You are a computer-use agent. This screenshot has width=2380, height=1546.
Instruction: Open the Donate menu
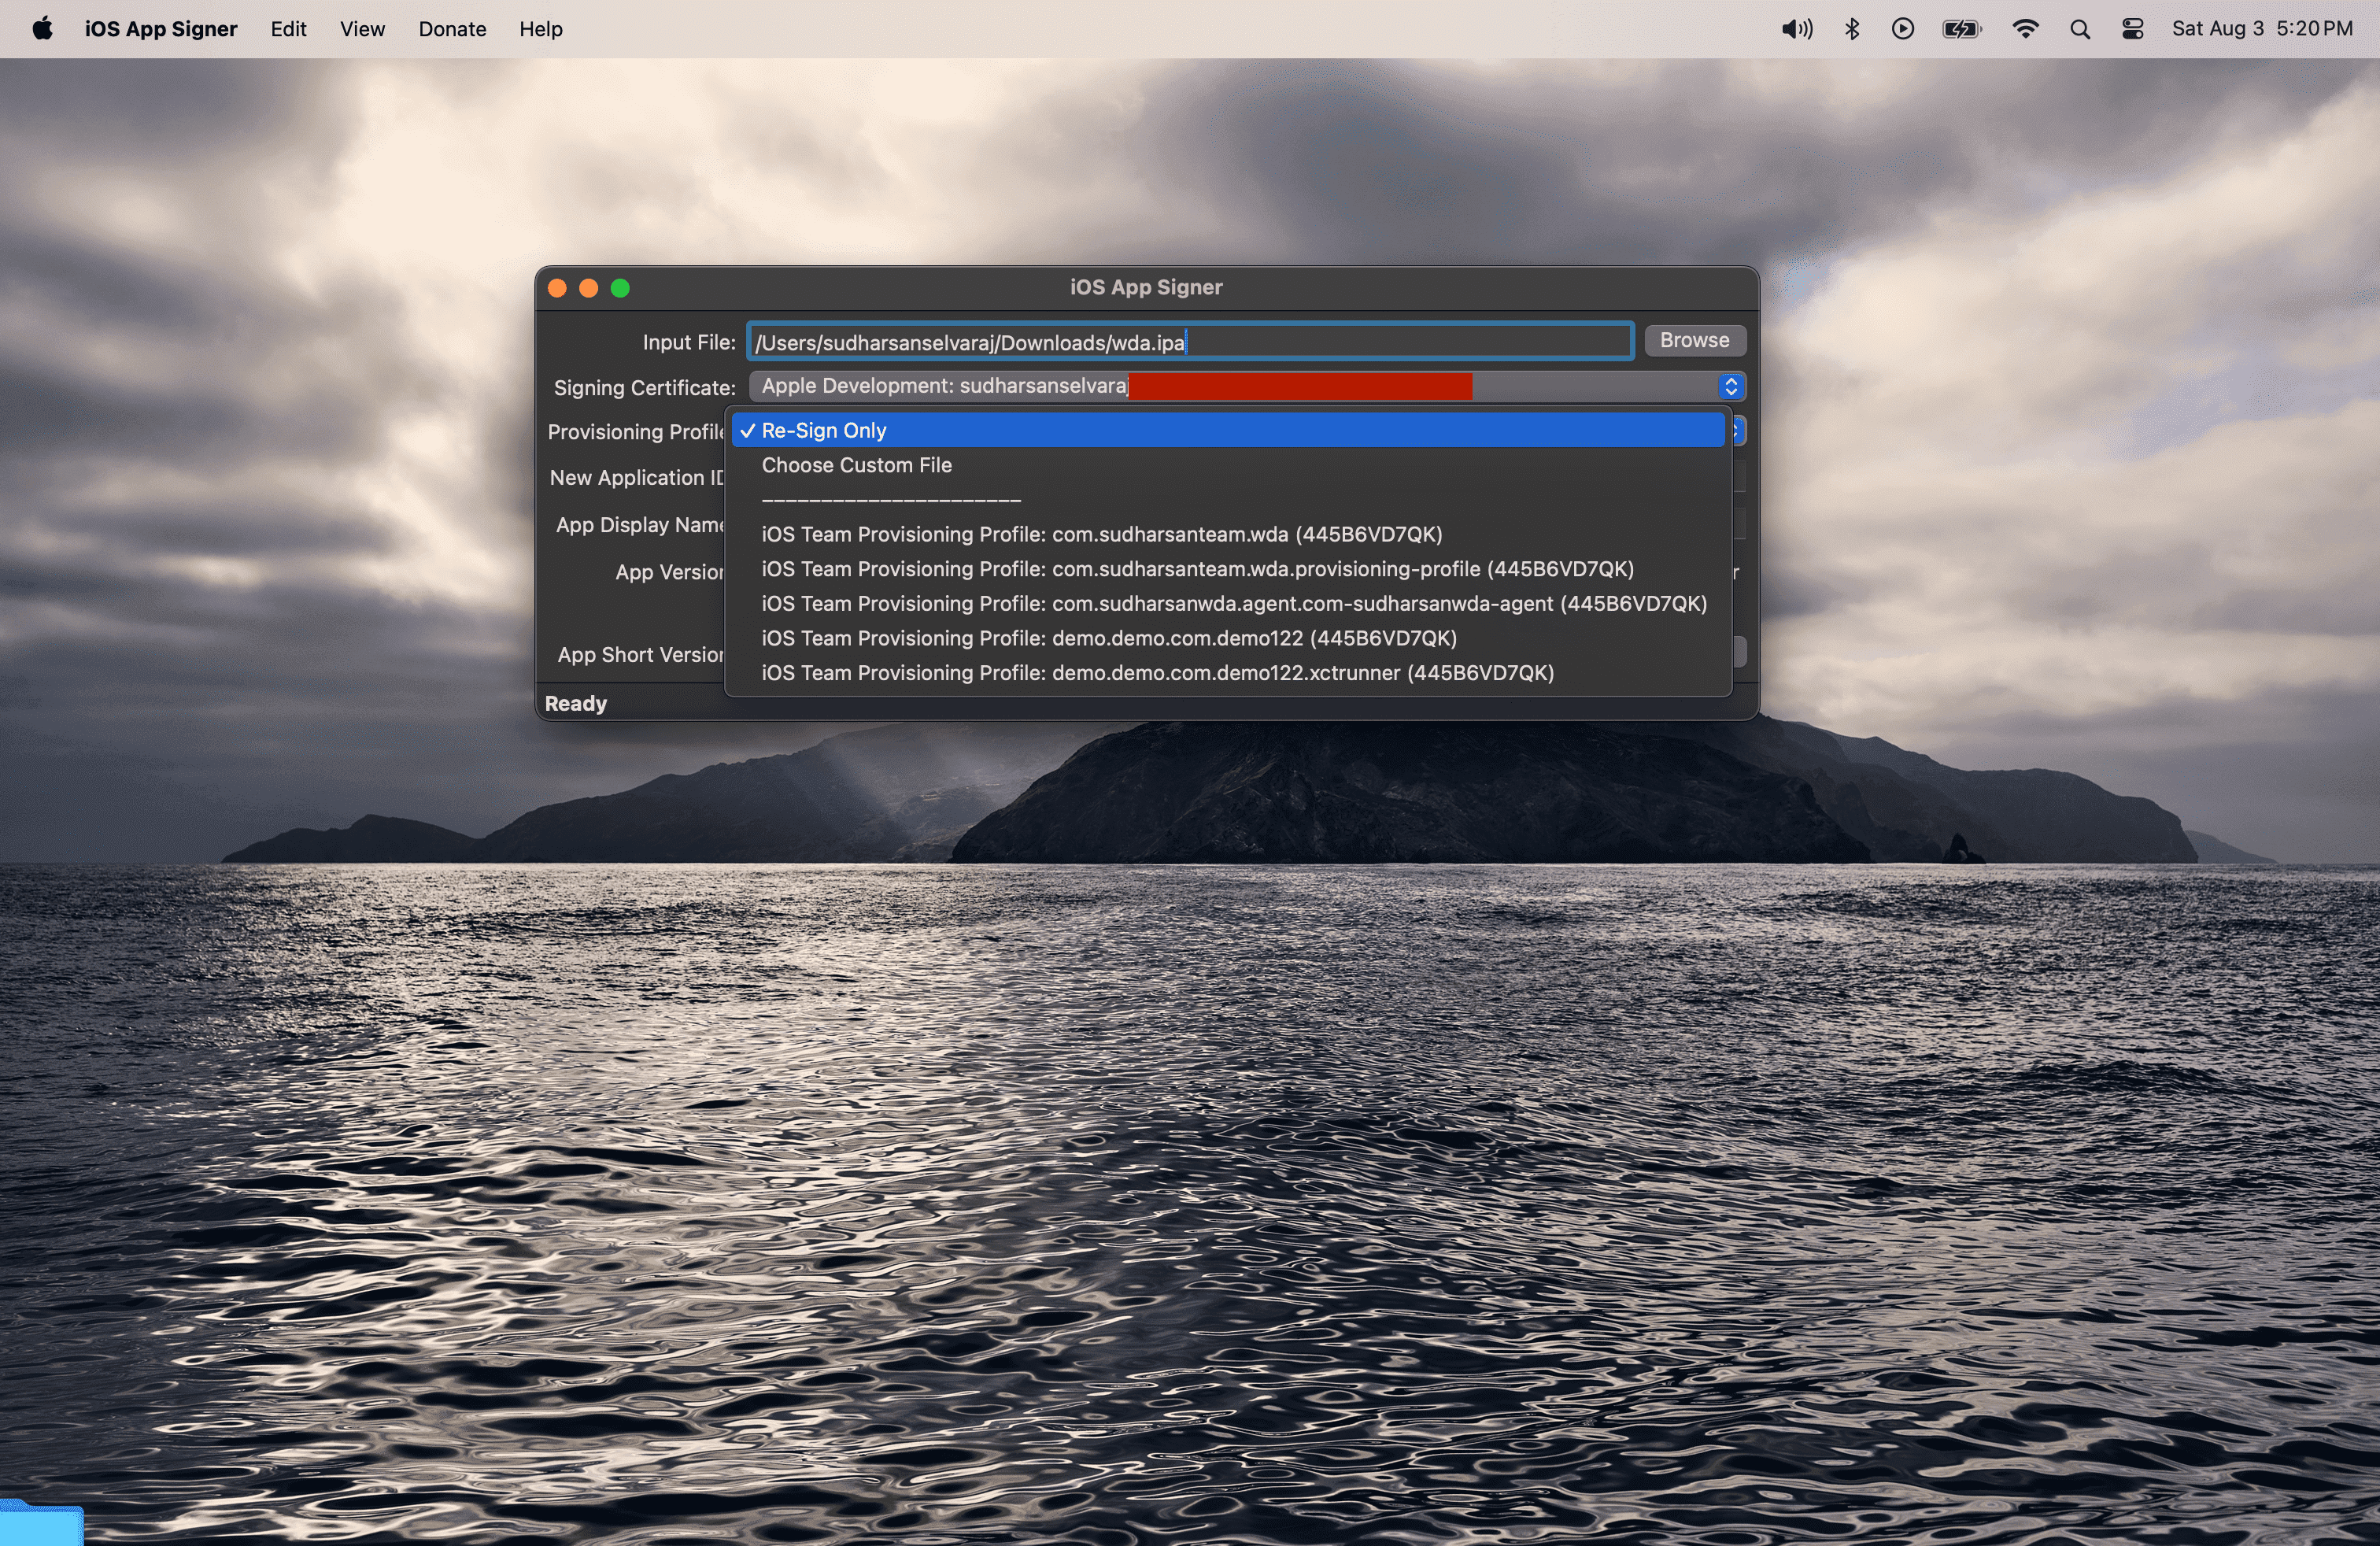click(452, 28)
